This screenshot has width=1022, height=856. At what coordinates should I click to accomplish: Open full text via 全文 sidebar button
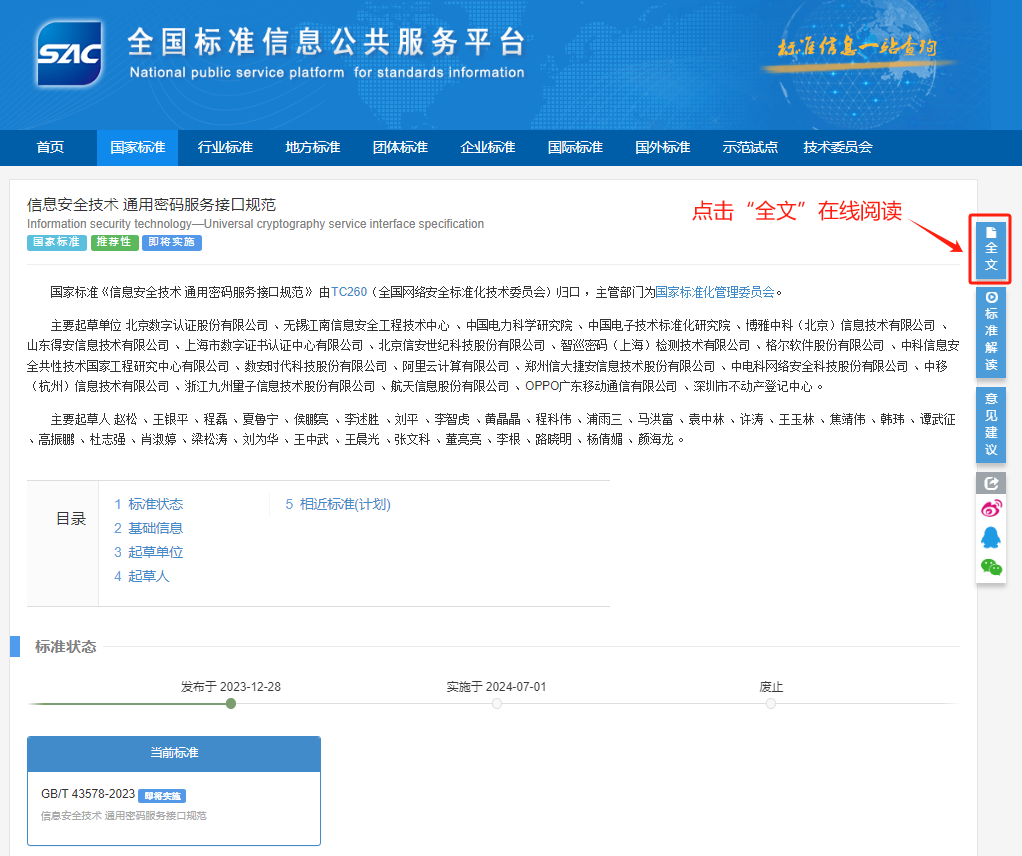coord(990,247)
